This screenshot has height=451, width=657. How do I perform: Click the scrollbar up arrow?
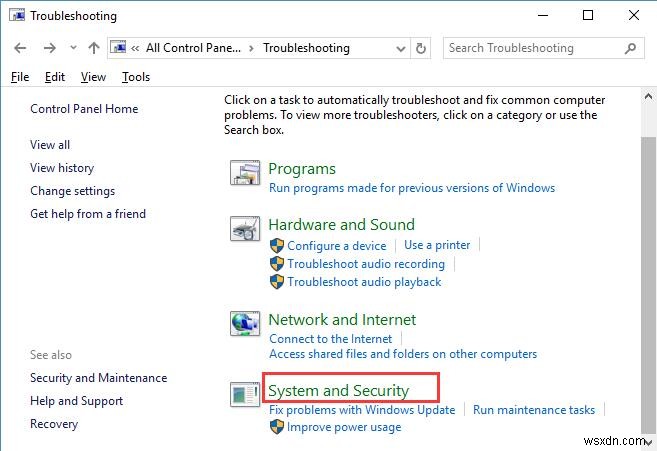pyautogui.click(x=649, y=97)
